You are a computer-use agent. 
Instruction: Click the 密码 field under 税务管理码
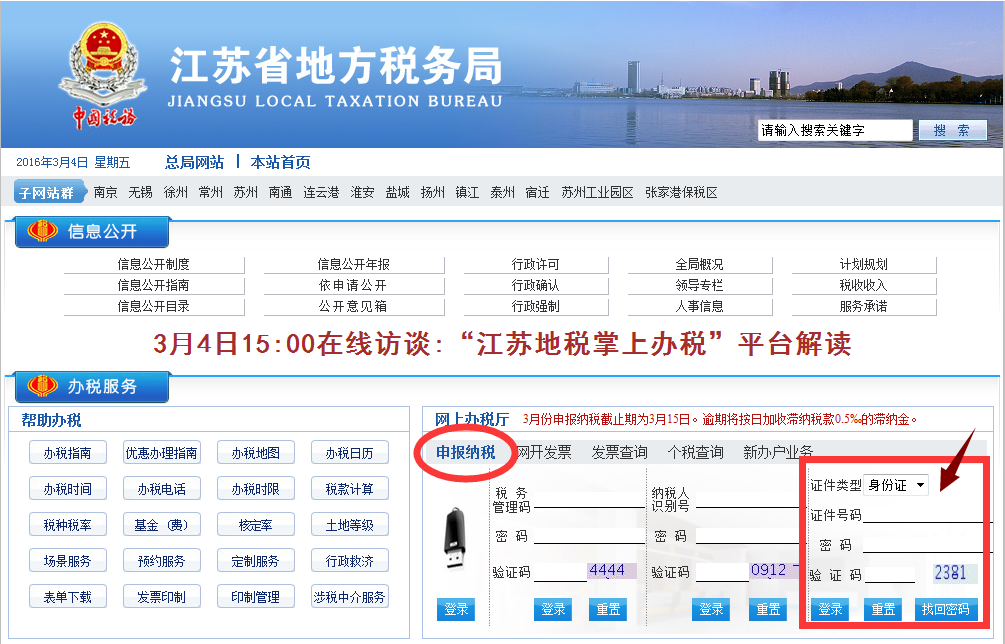click(589, 536)
